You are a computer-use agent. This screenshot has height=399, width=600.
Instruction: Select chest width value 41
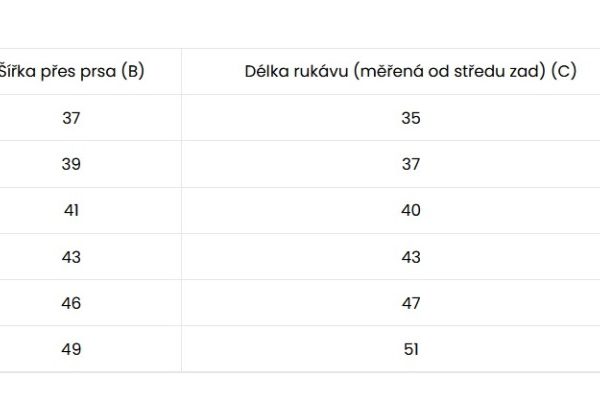(71, 210)
